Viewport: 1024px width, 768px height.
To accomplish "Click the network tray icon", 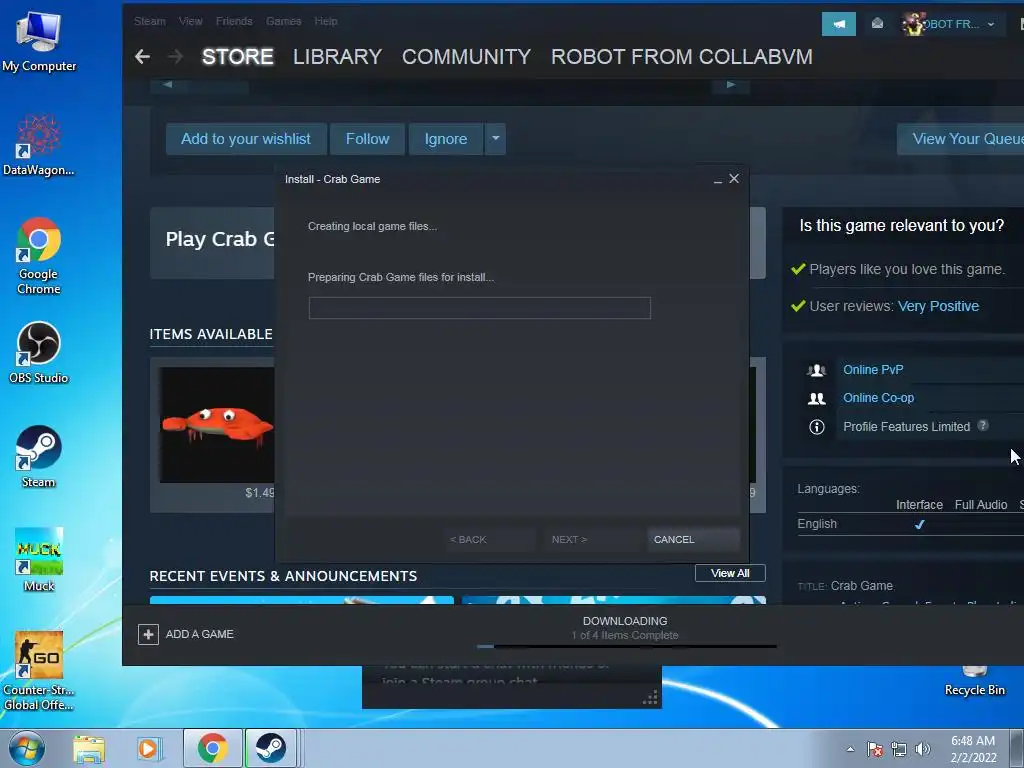I will click(899, 749).
